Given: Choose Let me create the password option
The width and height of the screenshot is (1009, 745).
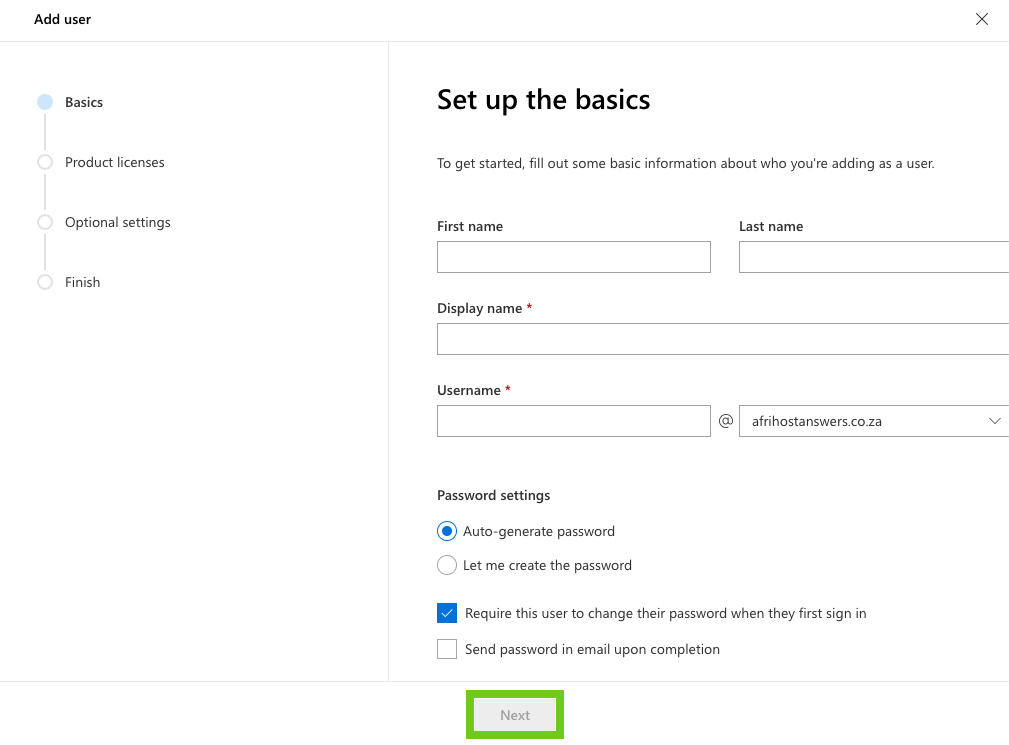Looking at the screenshot, I should pos(447,565).
